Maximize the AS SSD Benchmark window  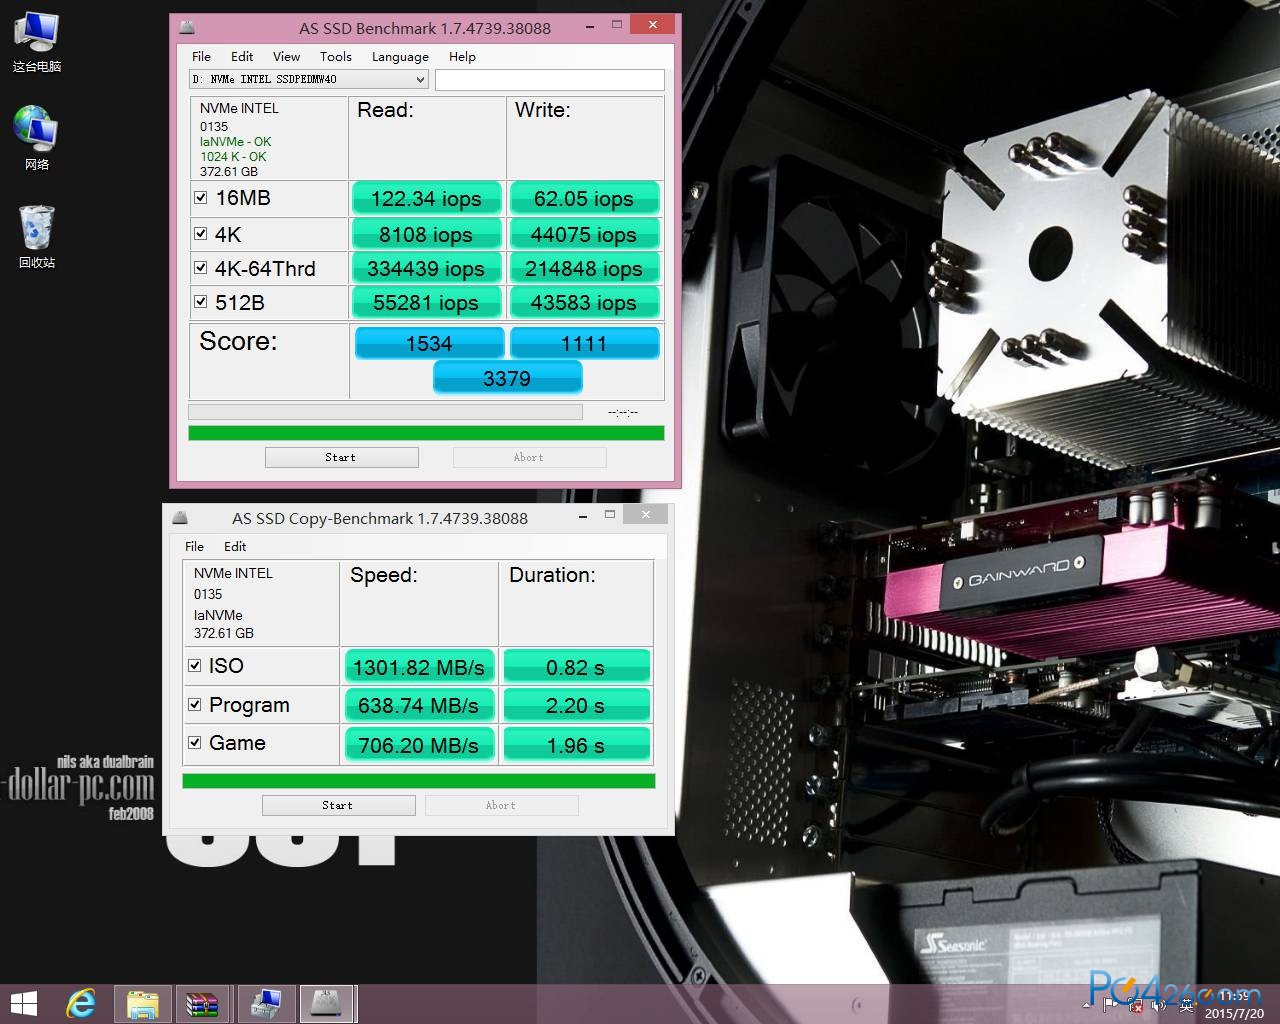pos(616,25)
